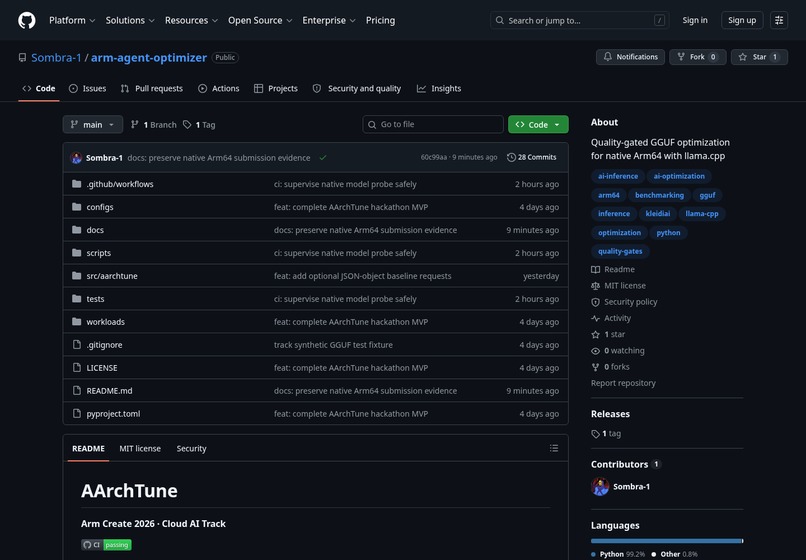Expand the Resources menu
This screenshot has width=806, height=560.
tap(191, 21)
